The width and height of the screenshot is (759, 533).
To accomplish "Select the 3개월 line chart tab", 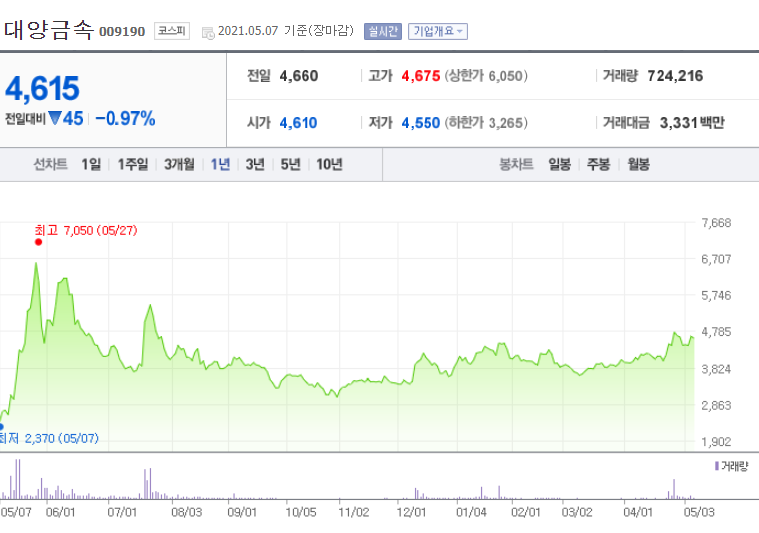I will click(x=179, y=165).
